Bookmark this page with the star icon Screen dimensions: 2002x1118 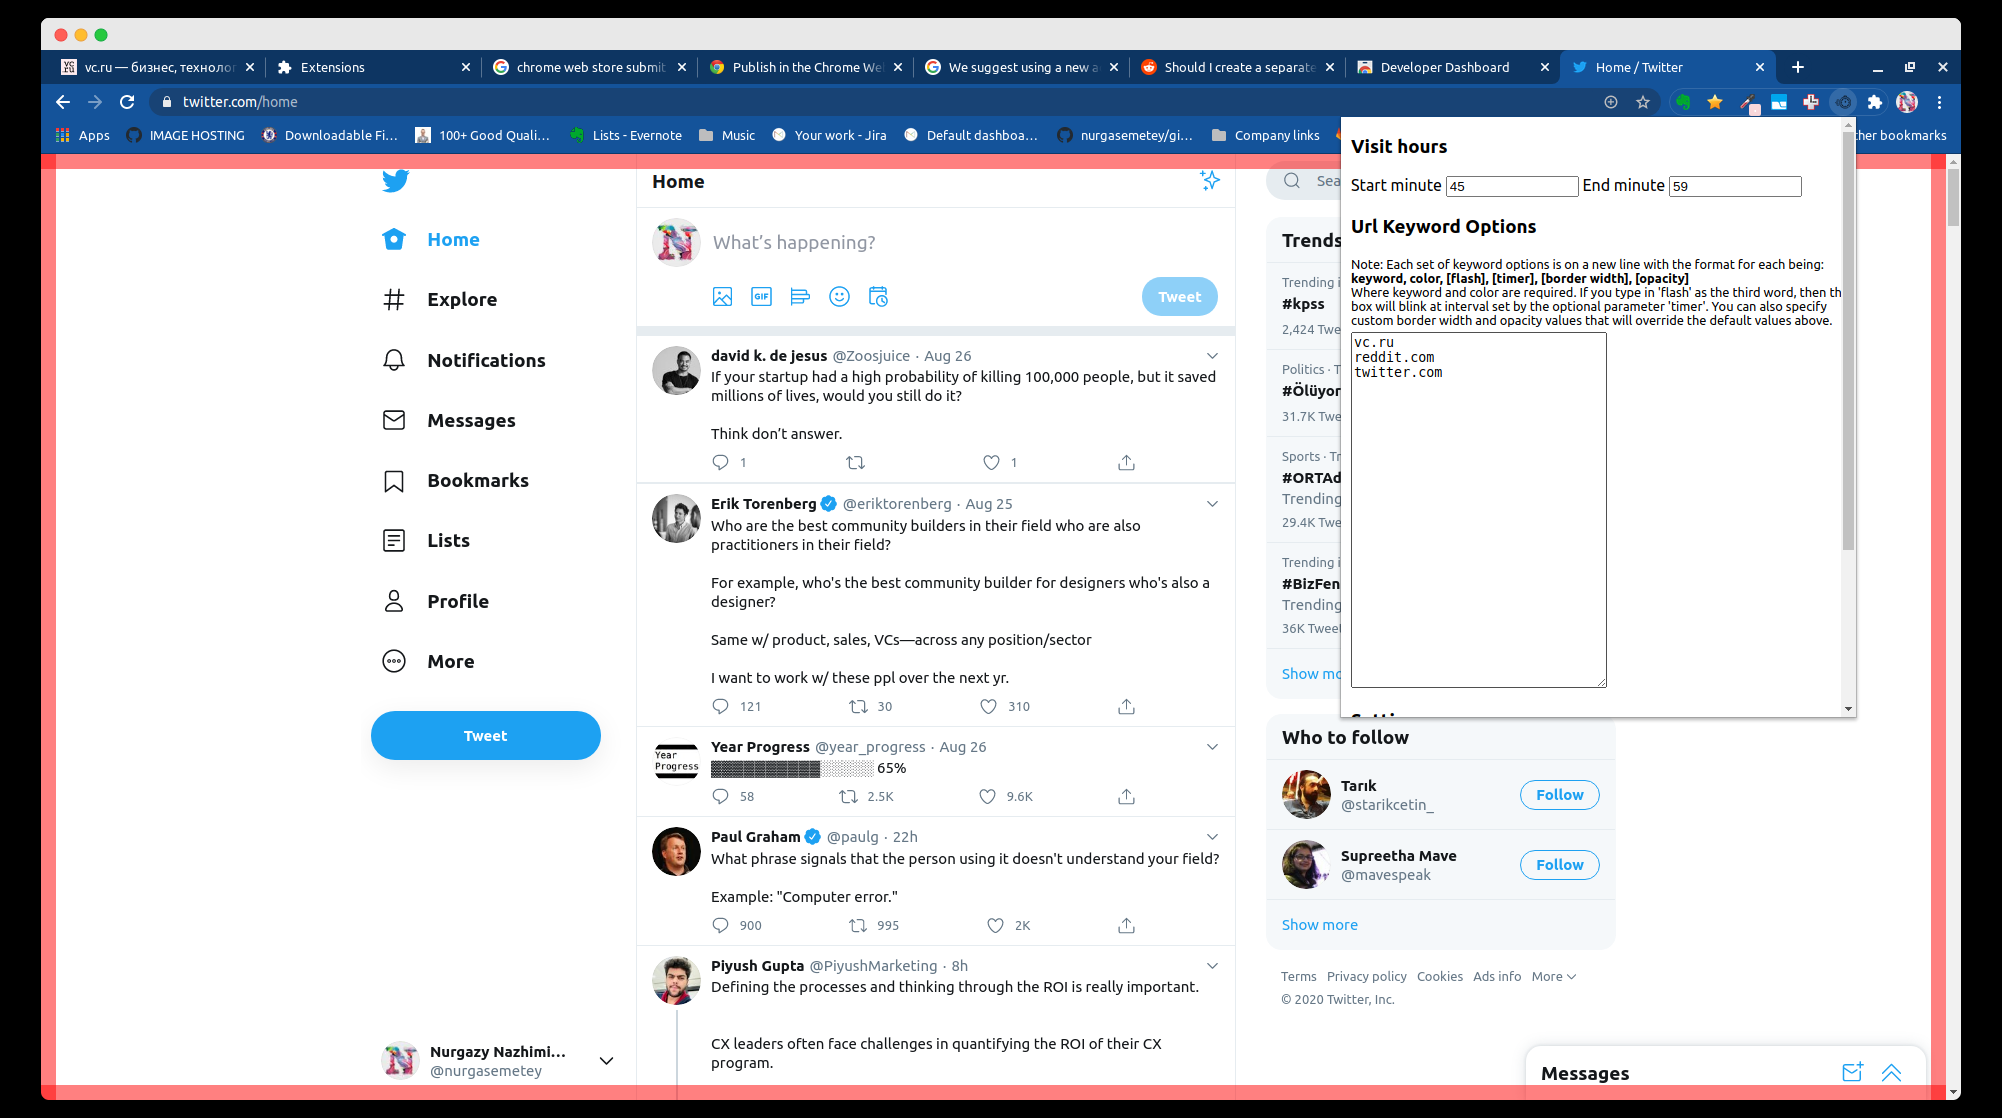coord(1642,102)
